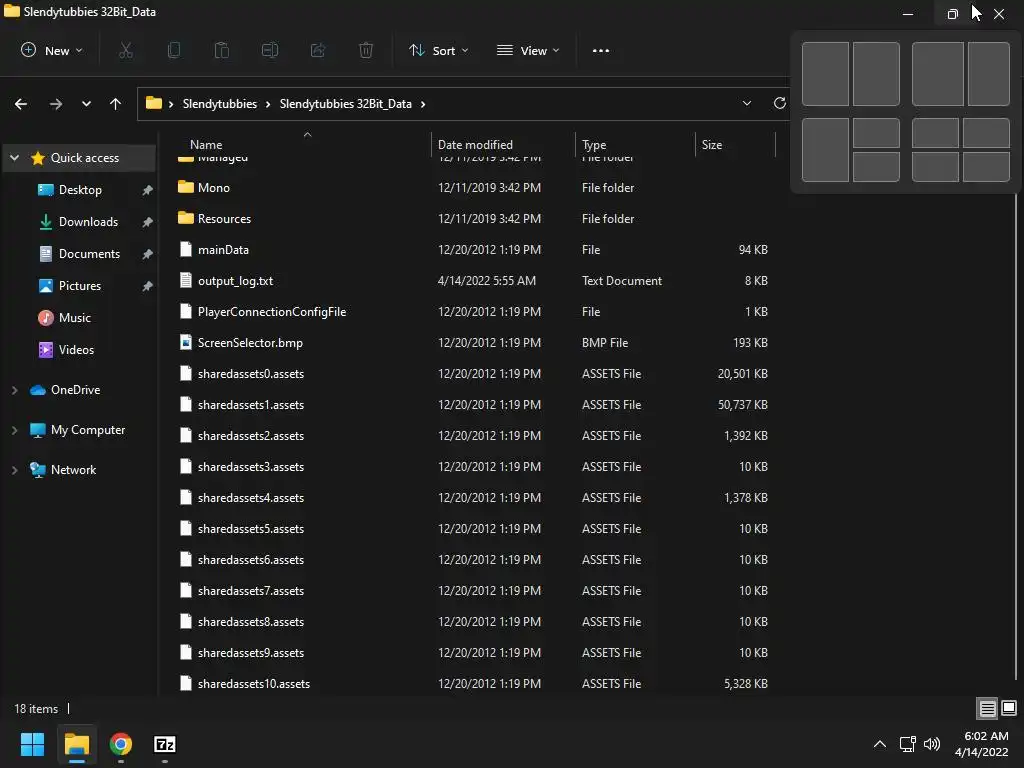1024x768 pixels.
Task: Open the New item dropdown
Action: pyautogui.click(x=52, y=50)
